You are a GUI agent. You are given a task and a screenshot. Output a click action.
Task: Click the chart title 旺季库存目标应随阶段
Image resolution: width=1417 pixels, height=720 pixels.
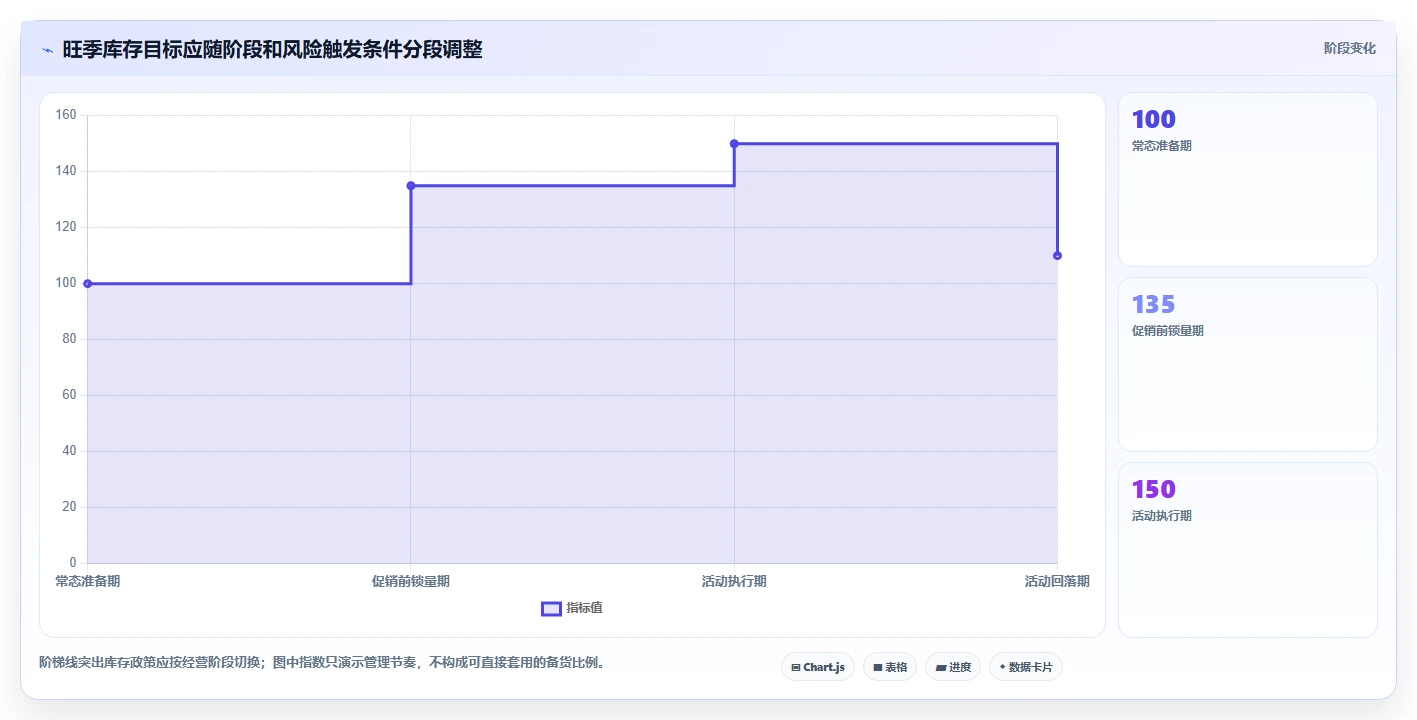[x=272, y=50]
